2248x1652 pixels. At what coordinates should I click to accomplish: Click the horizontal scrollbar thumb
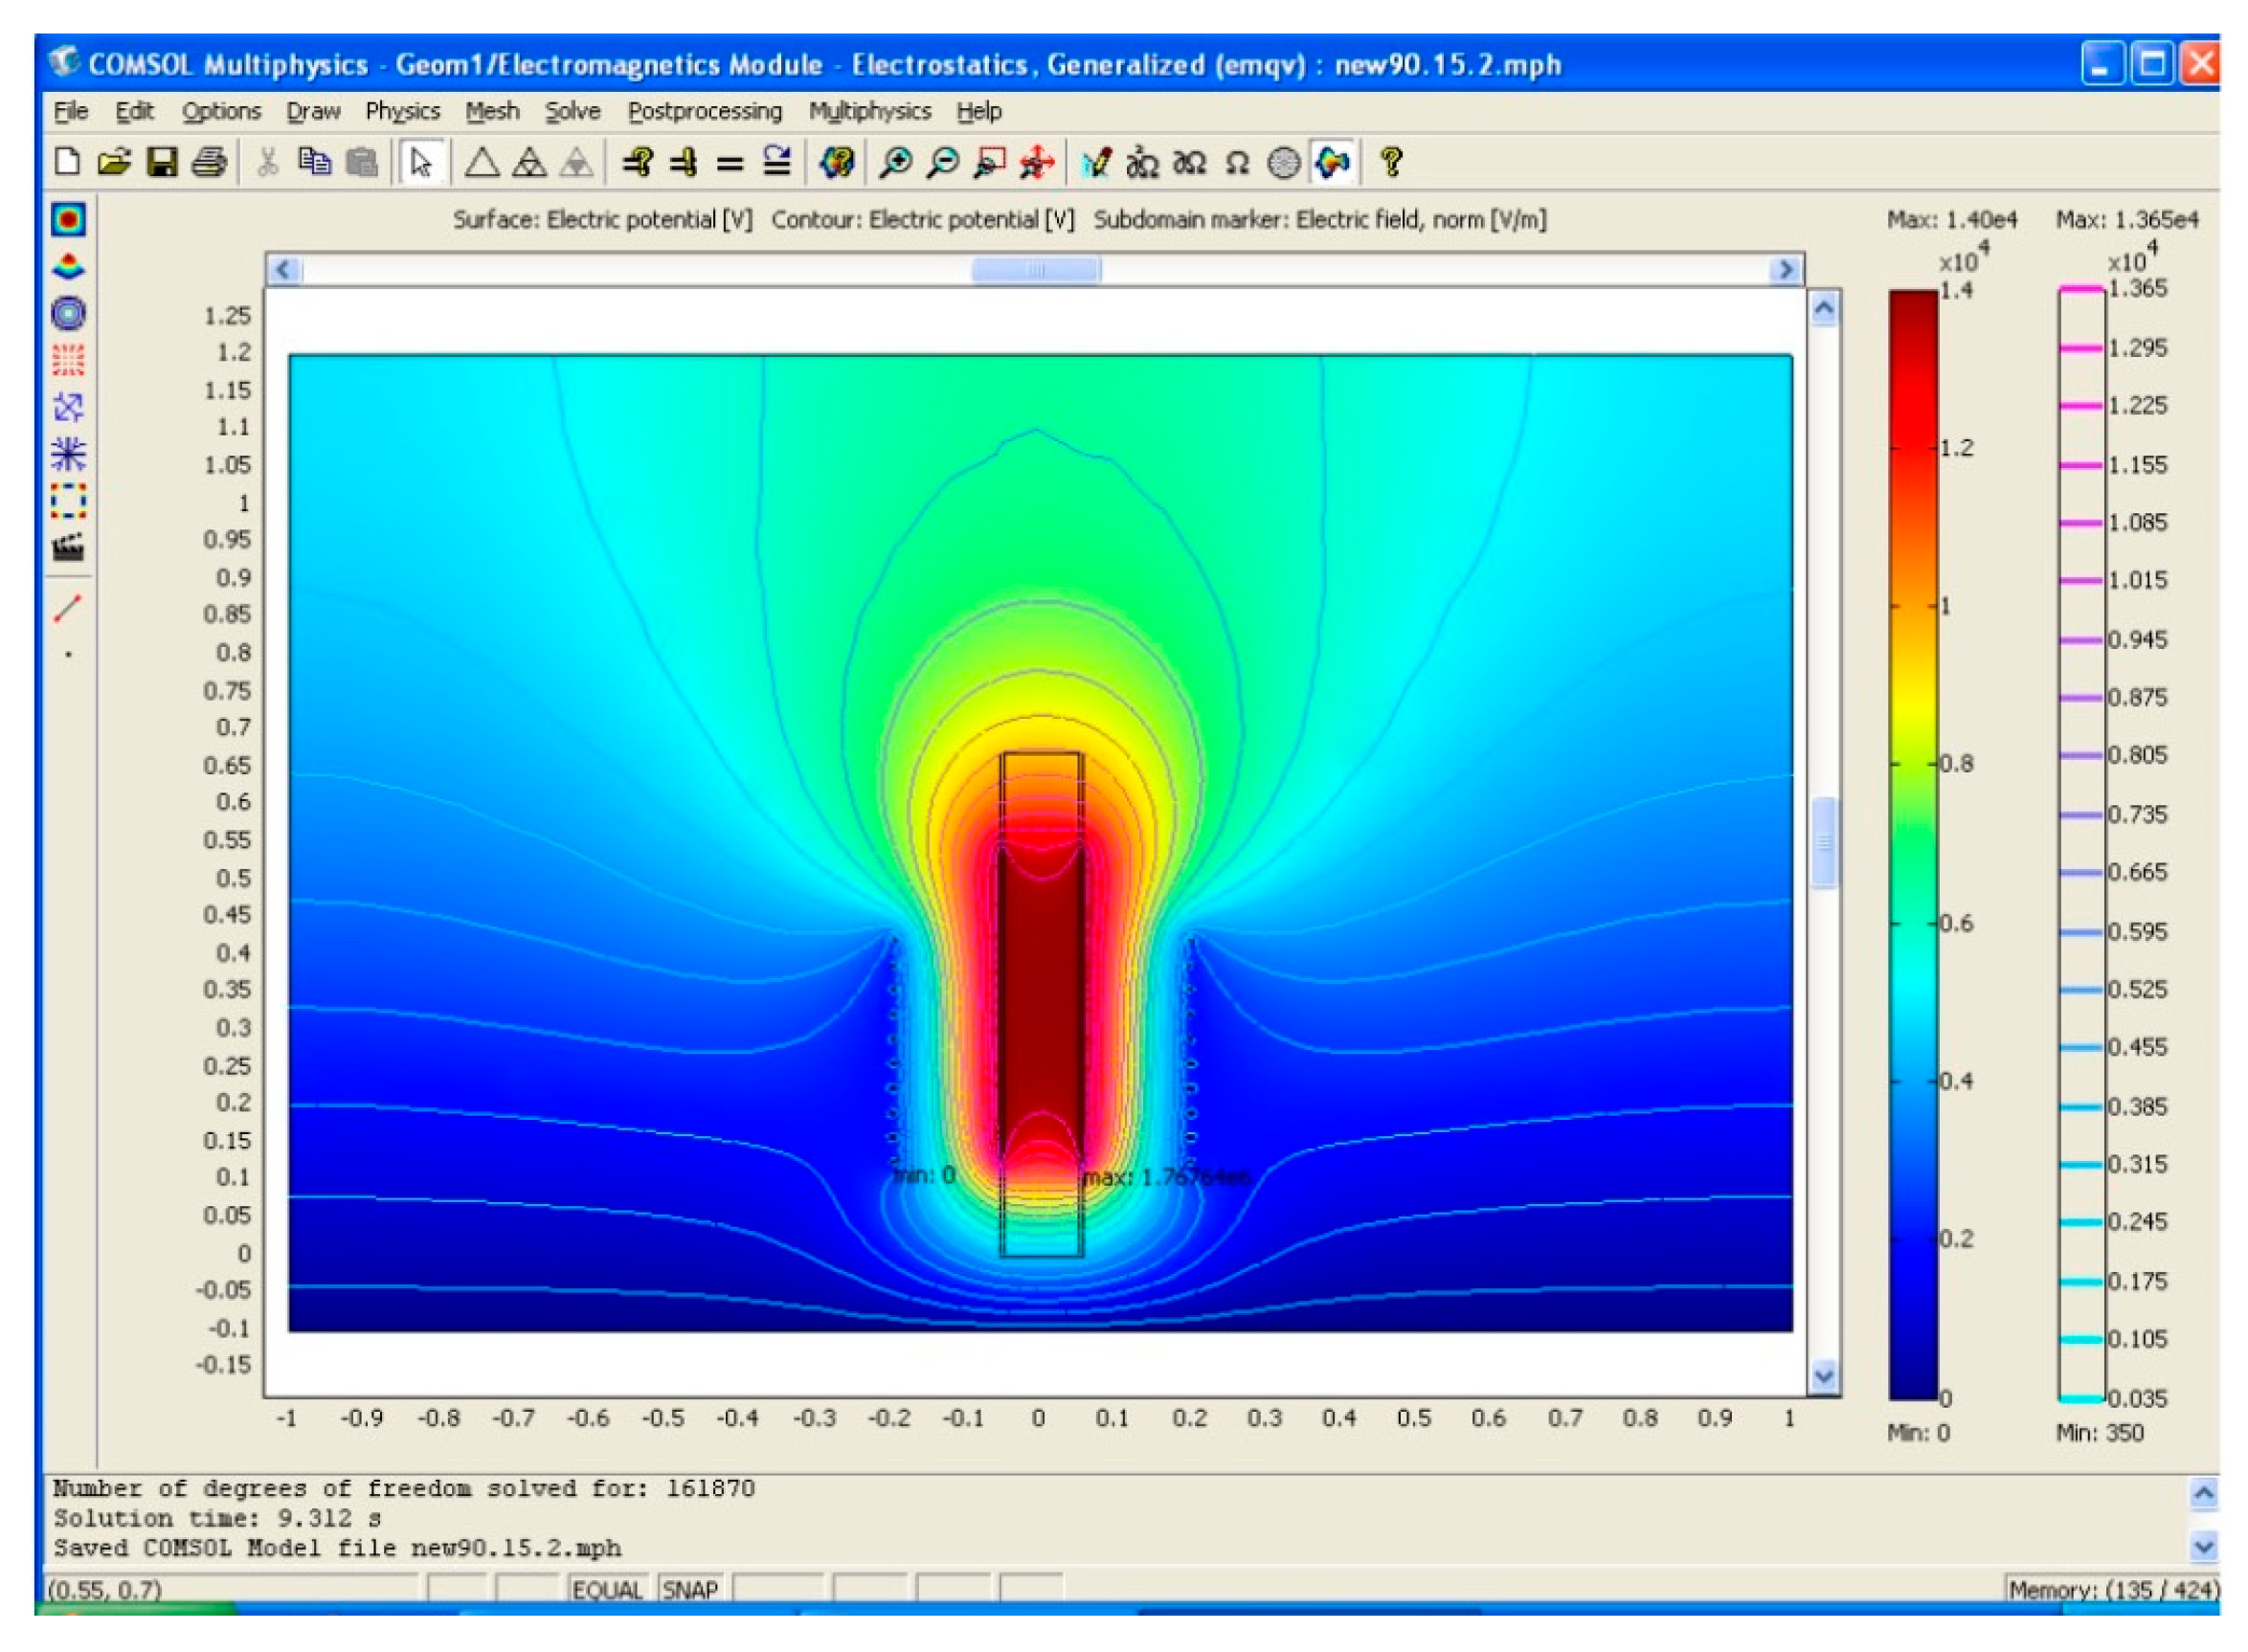(1036, 270)
